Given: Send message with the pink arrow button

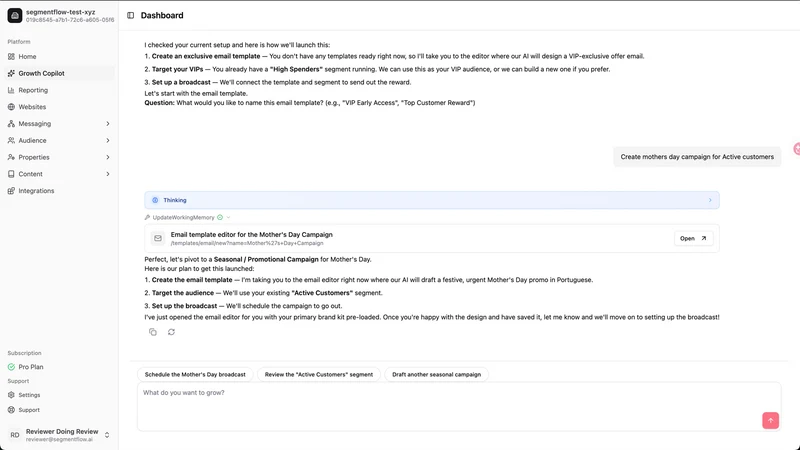Looking at the screenshot, I should (770, 420).
